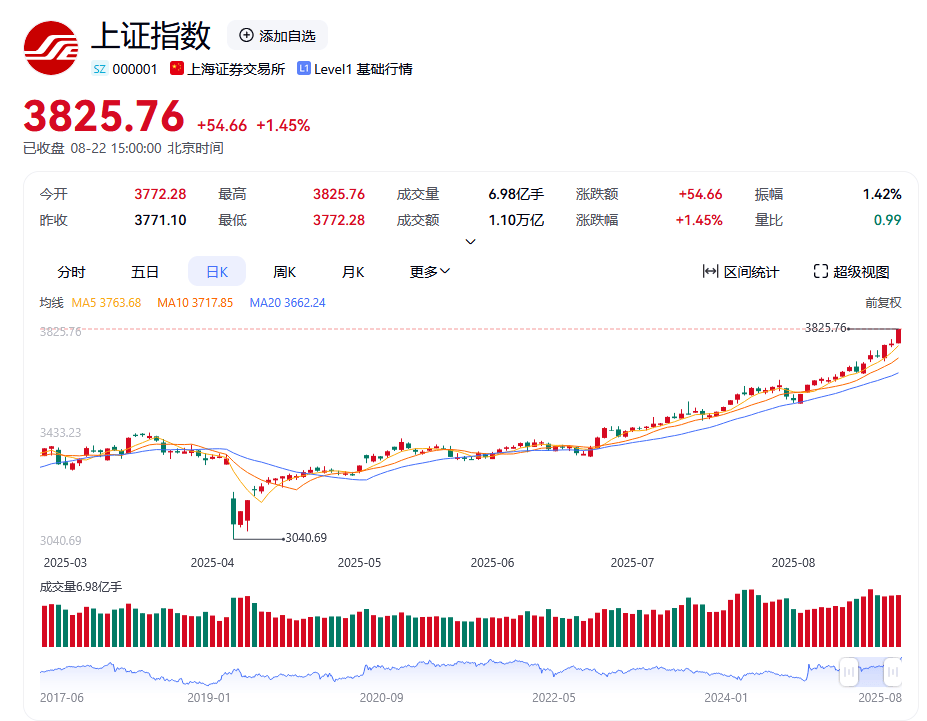Toggle the MA10 moving average line
This screenshot has height=721, width=927.
(x=195, y=302)
